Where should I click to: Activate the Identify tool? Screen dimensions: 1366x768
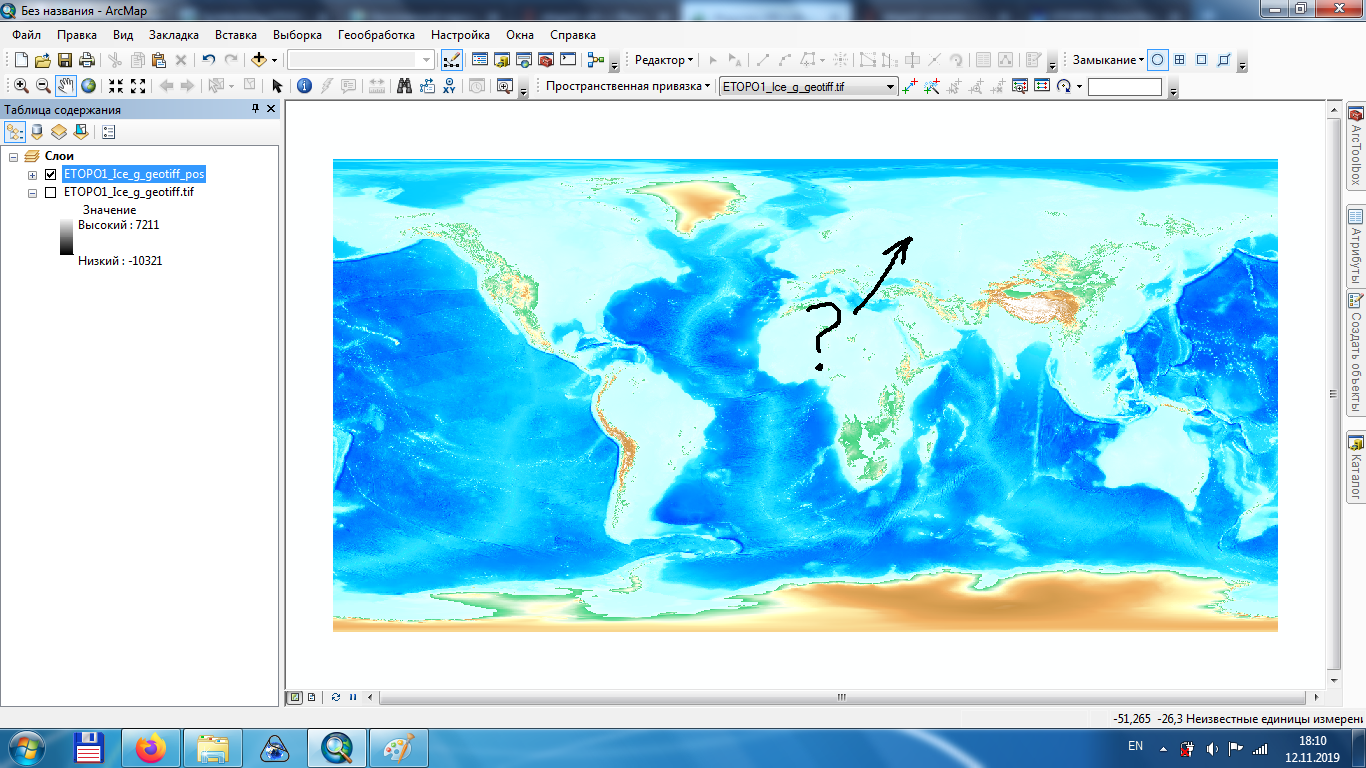point(304,86)
